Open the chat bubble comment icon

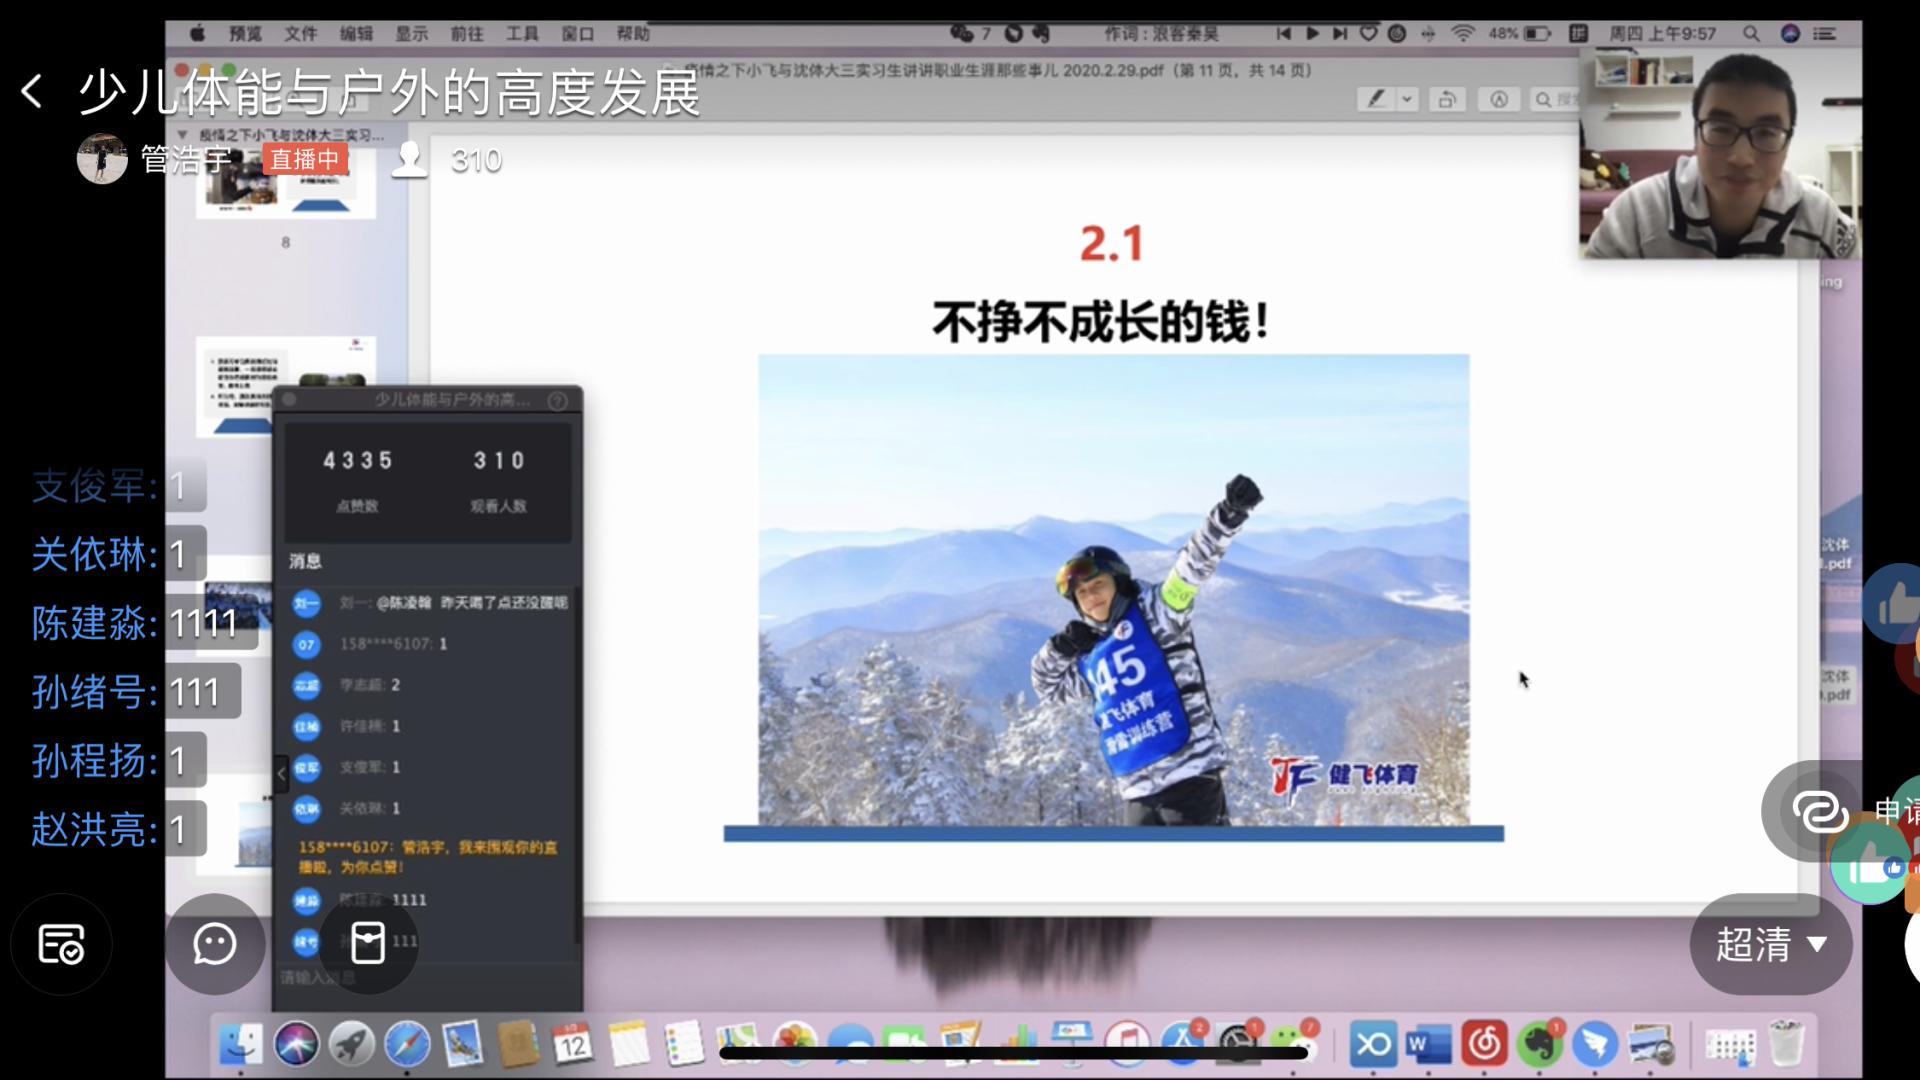pos(214,944)
